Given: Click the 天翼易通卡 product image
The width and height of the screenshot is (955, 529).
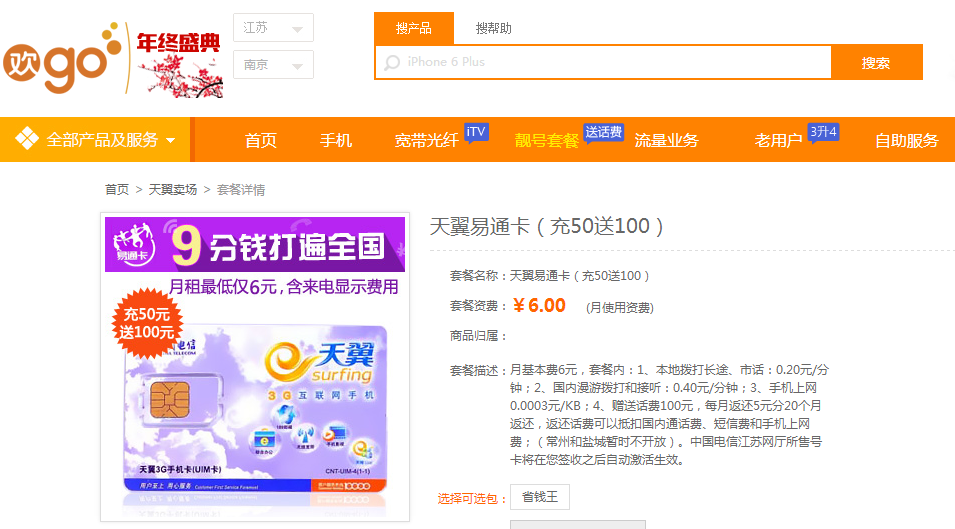Looking at the screenshot, I should [255, 367].
